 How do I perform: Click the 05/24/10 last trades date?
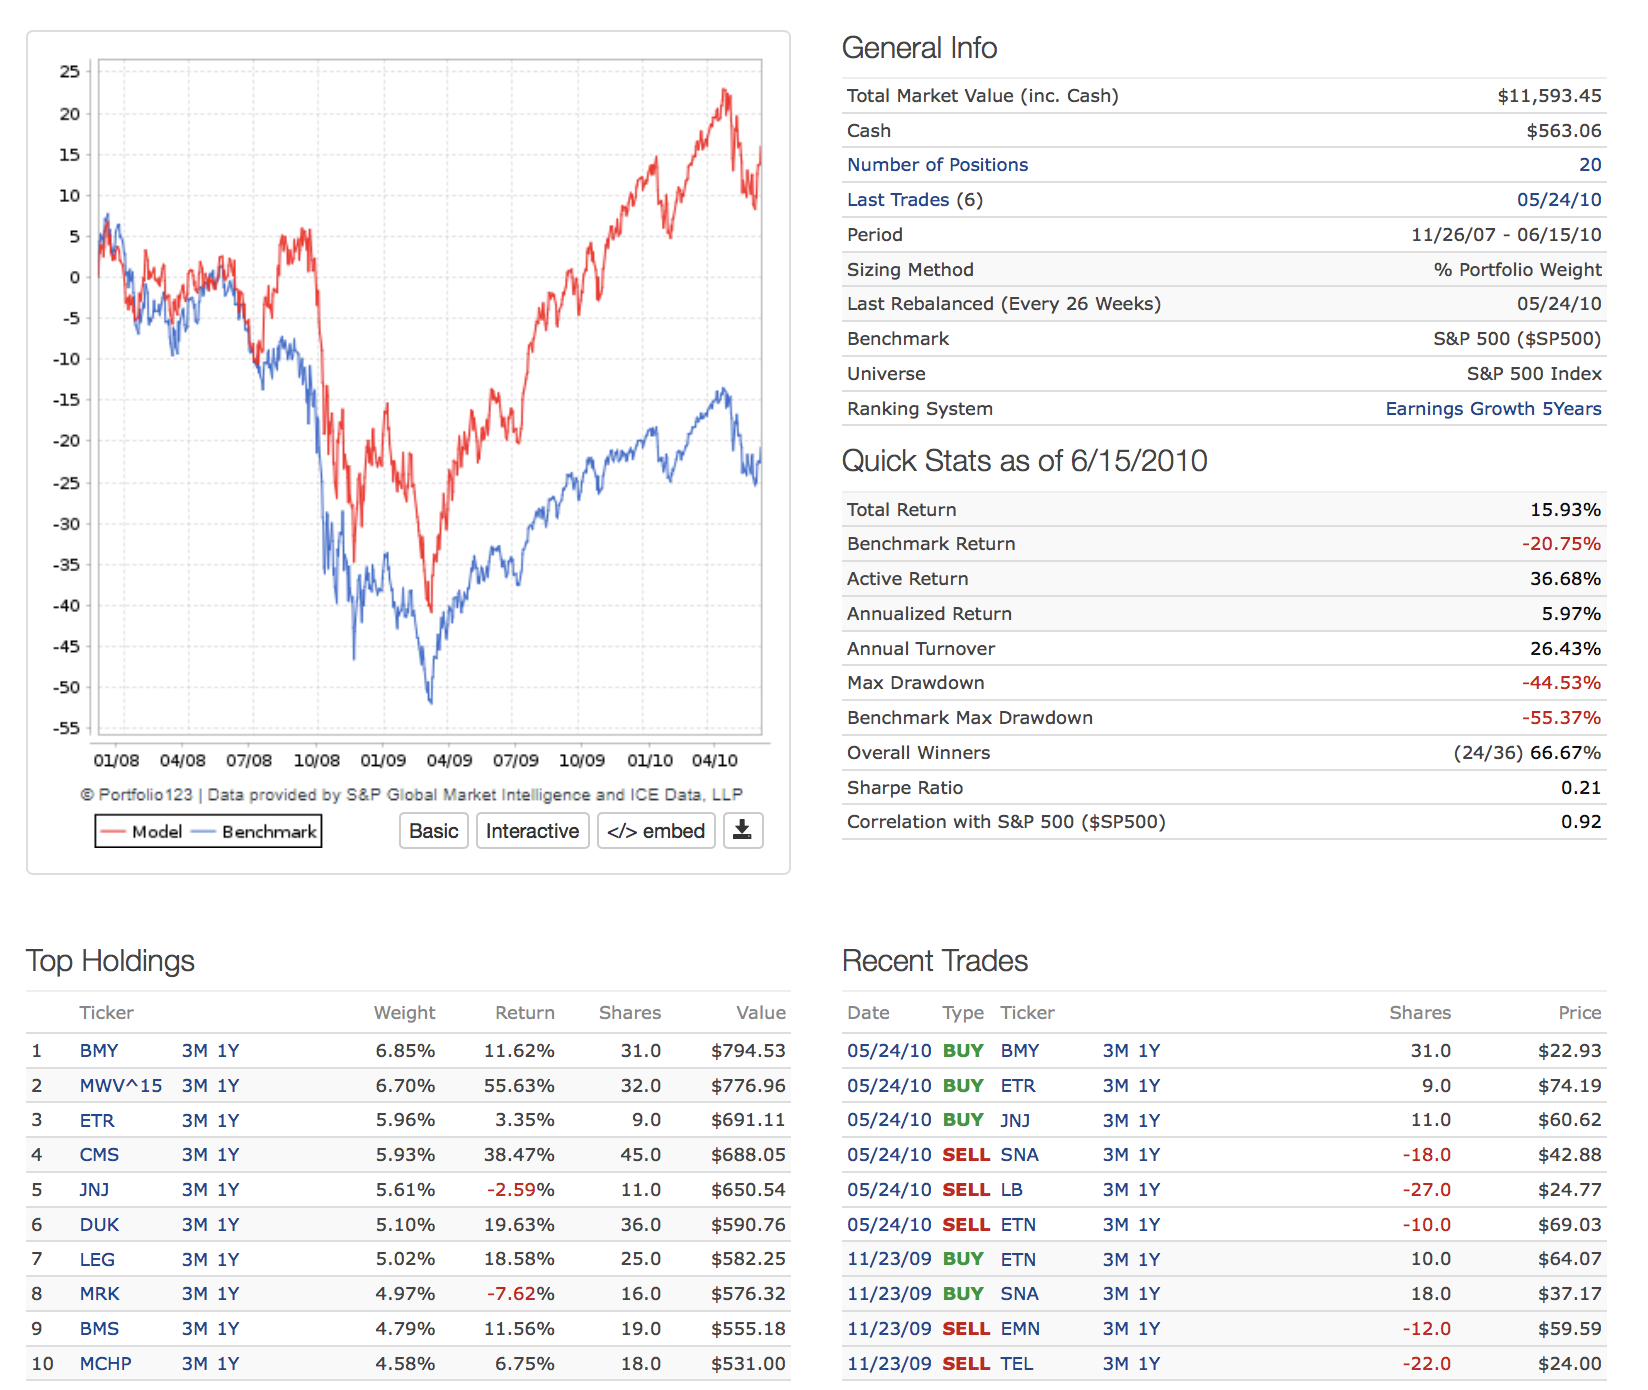[x=1558, y=200]
